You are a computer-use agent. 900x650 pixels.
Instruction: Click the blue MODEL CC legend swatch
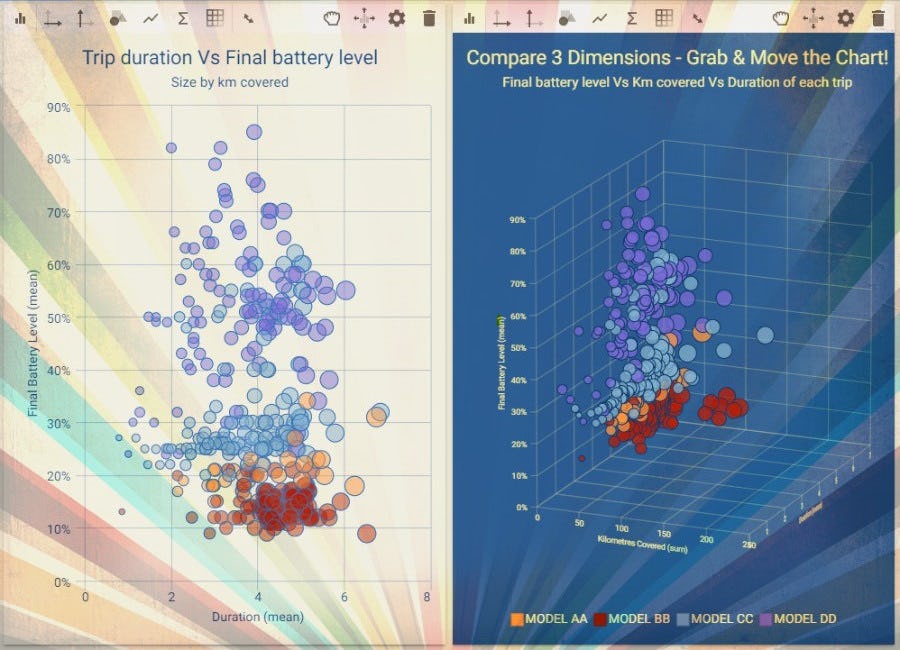click(x=682, y=620)
